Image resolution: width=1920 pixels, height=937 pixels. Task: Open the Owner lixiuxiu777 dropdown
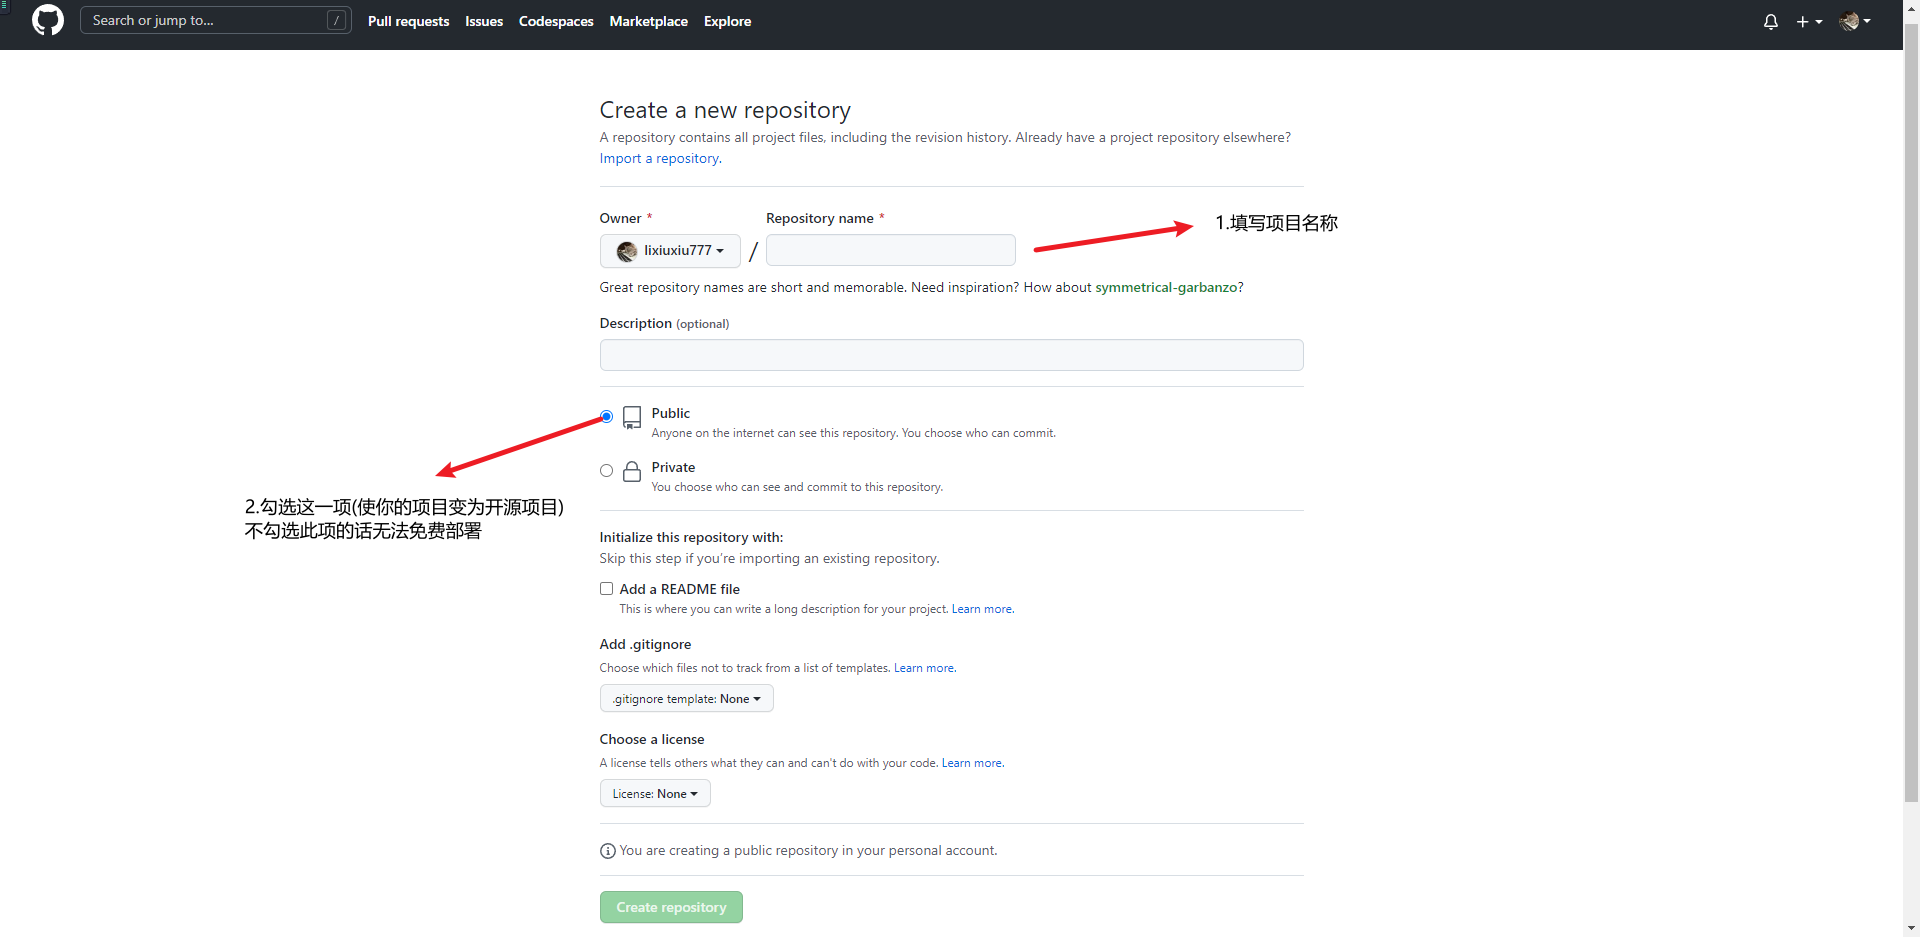pyautogui.click(x=670, y=251)
